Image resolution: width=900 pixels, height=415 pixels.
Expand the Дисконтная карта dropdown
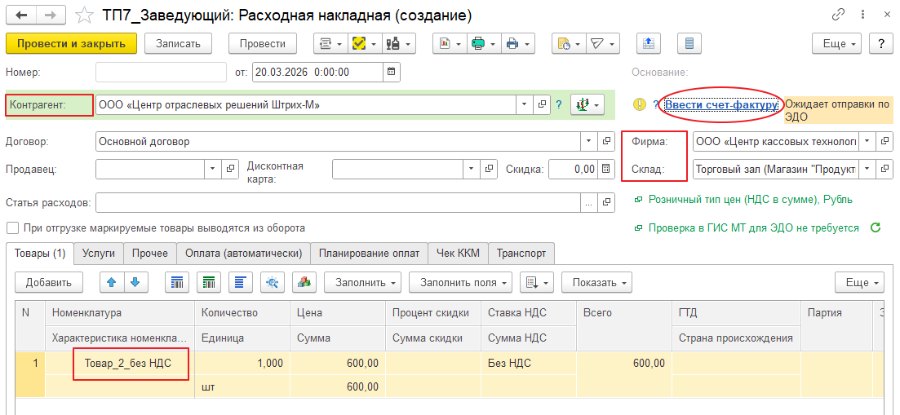coord(472,169)
